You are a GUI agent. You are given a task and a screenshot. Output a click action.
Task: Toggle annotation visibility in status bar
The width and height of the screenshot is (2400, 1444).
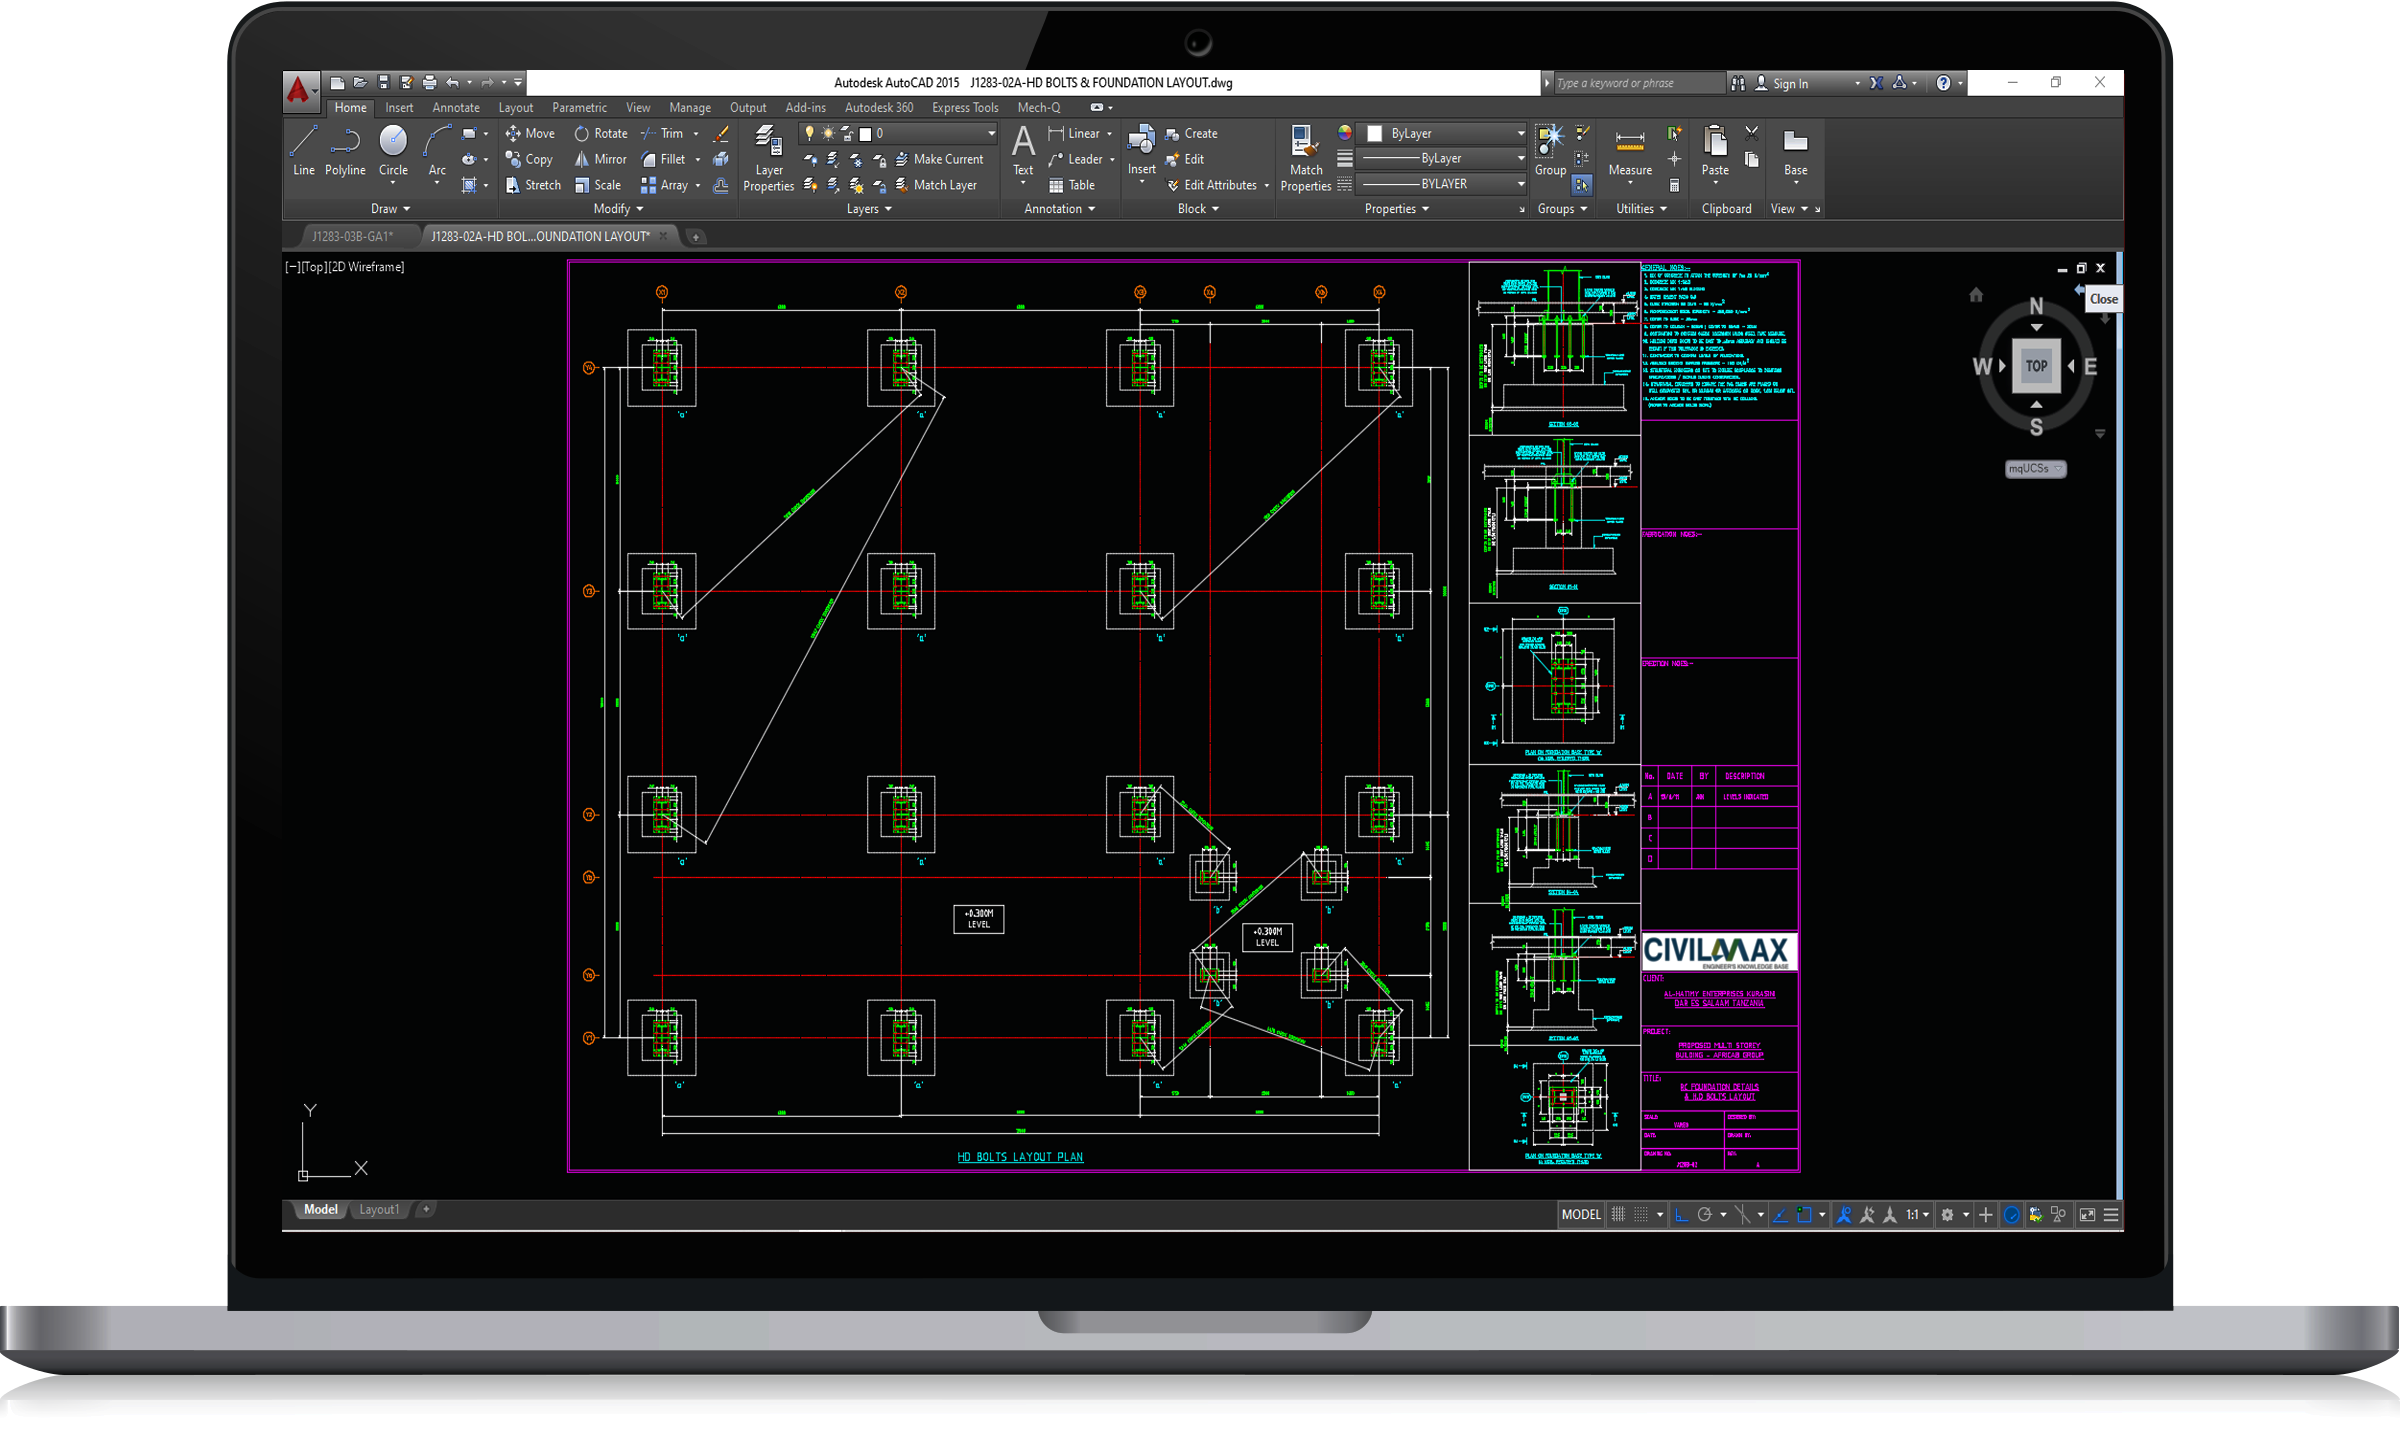pyautogui.click(x=1844, y=1214)
